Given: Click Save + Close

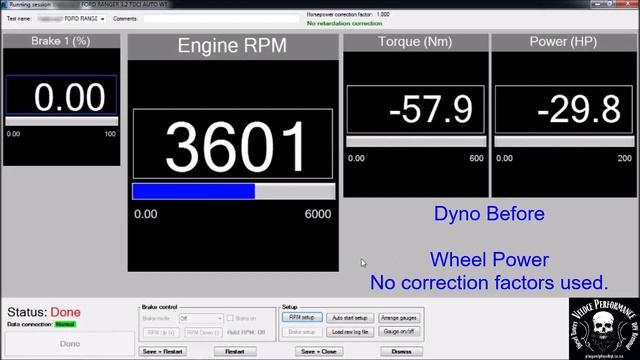Looking at the screenshot, I should [x=319, y=351].
